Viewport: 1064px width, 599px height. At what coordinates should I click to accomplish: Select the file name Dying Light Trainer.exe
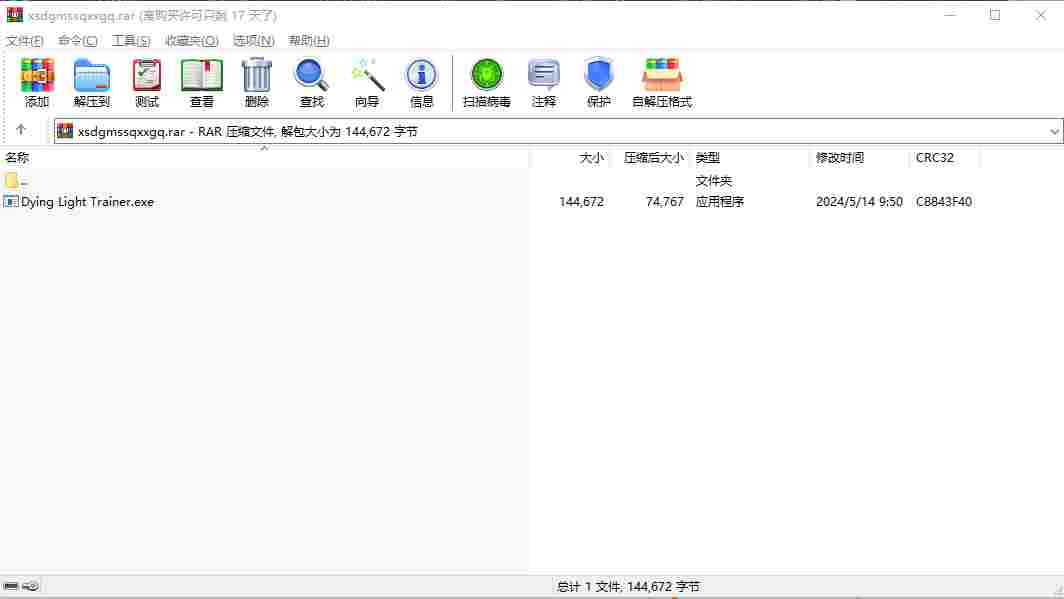(88, 201)
